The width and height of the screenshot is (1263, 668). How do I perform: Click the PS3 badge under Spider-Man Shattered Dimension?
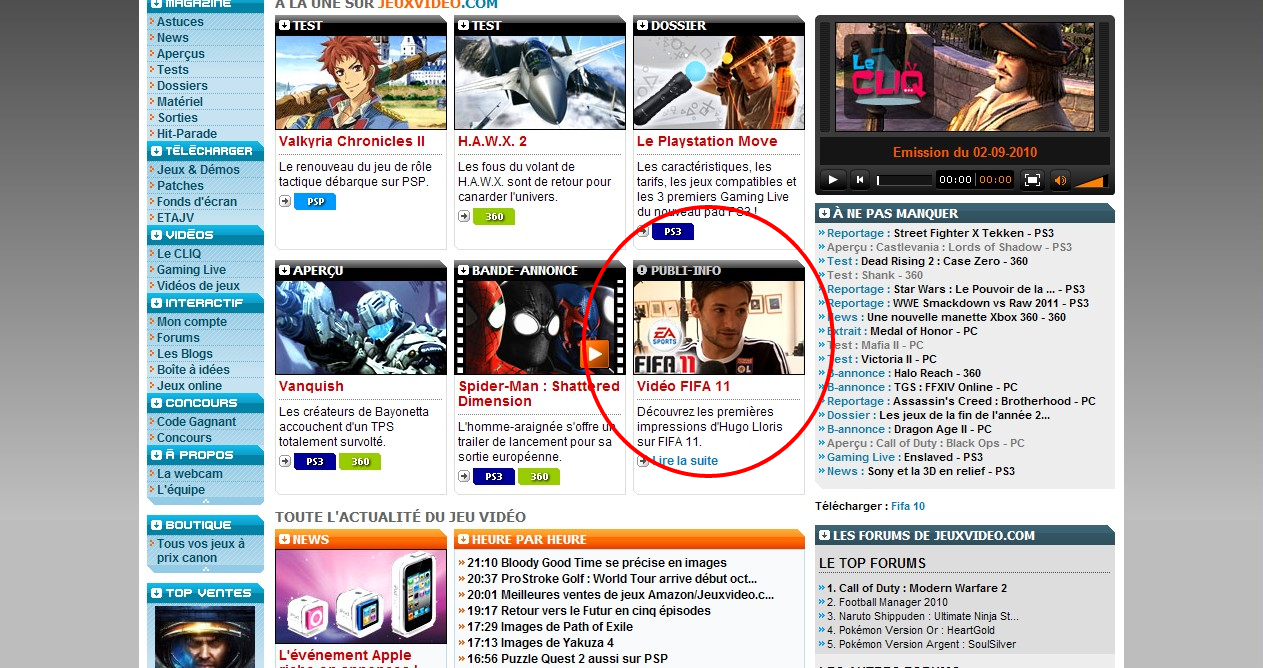pos(494,477)
